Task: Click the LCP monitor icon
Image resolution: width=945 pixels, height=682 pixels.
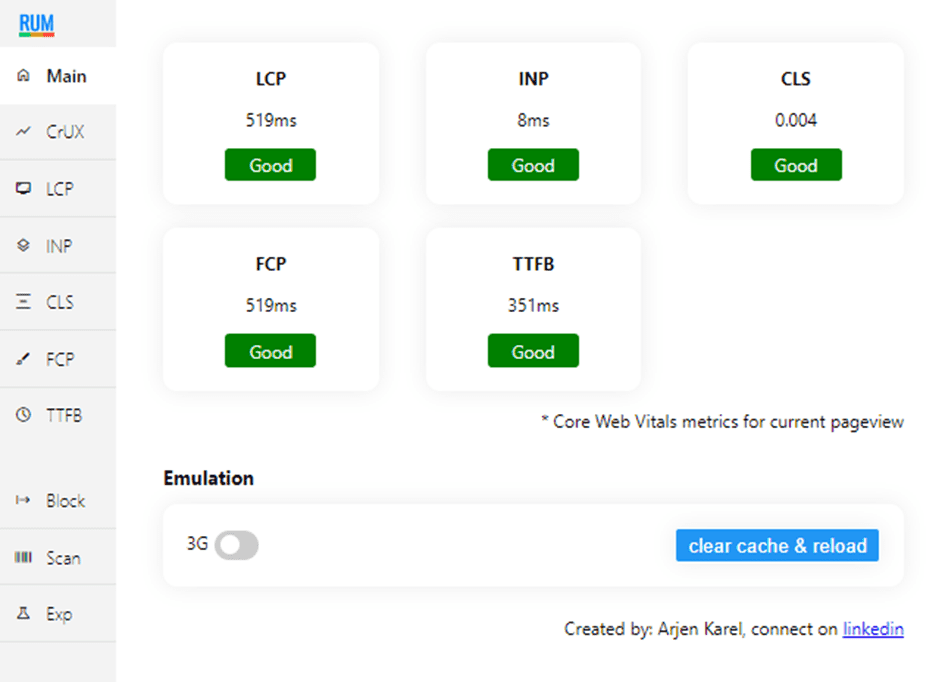Action: click(24, 189)
